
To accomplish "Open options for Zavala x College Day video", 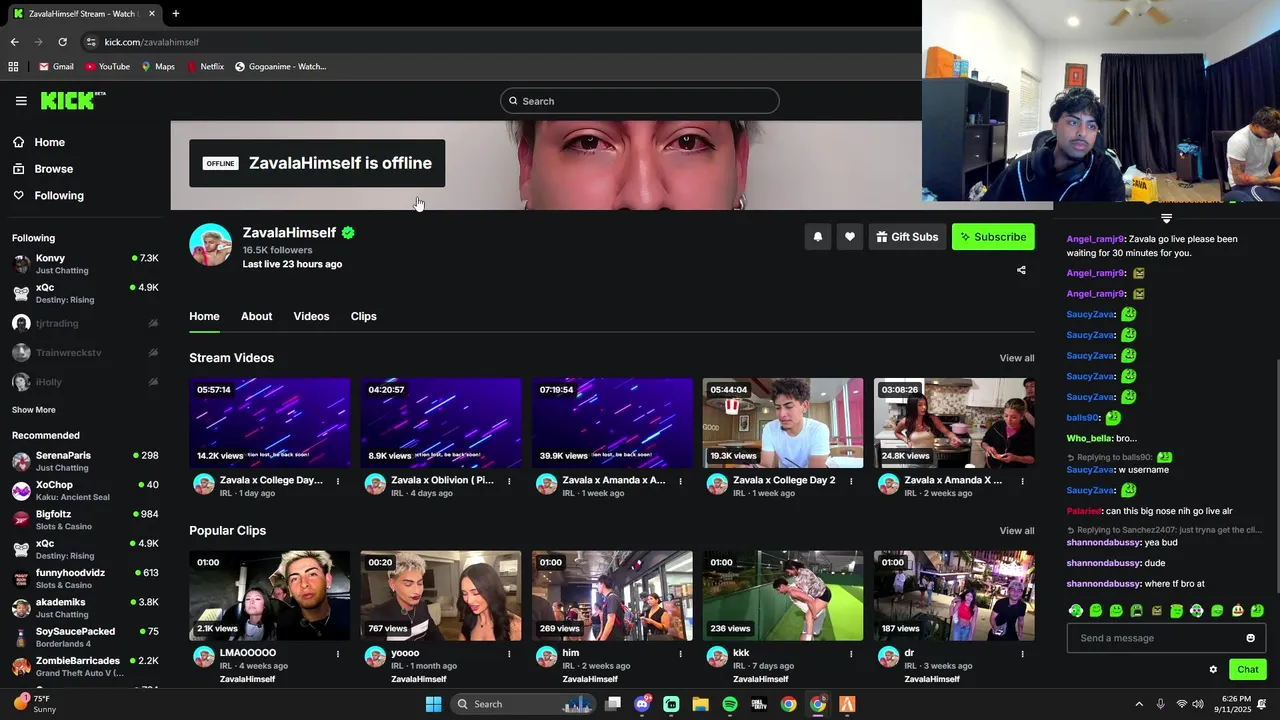I will tap(338, 481).
